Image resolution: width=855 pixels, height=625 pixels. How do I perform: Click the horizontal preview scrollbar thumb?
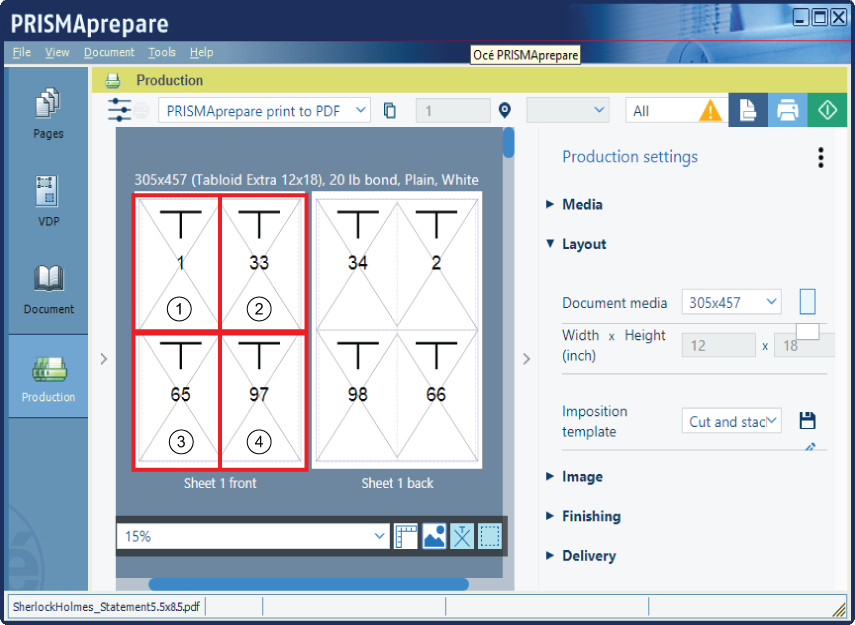[309, 584]
